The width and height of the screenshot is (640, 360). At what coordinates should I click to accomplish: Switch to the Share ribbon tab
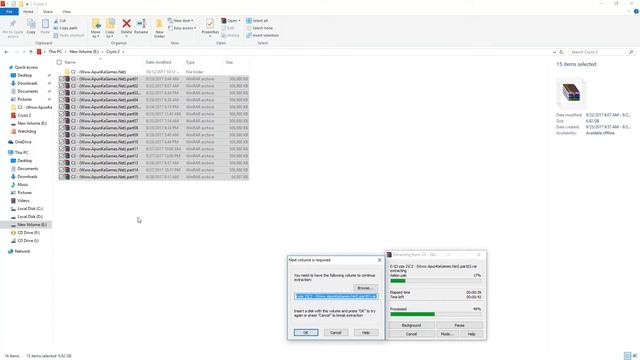pyautogui.click(x=47, y=11)
